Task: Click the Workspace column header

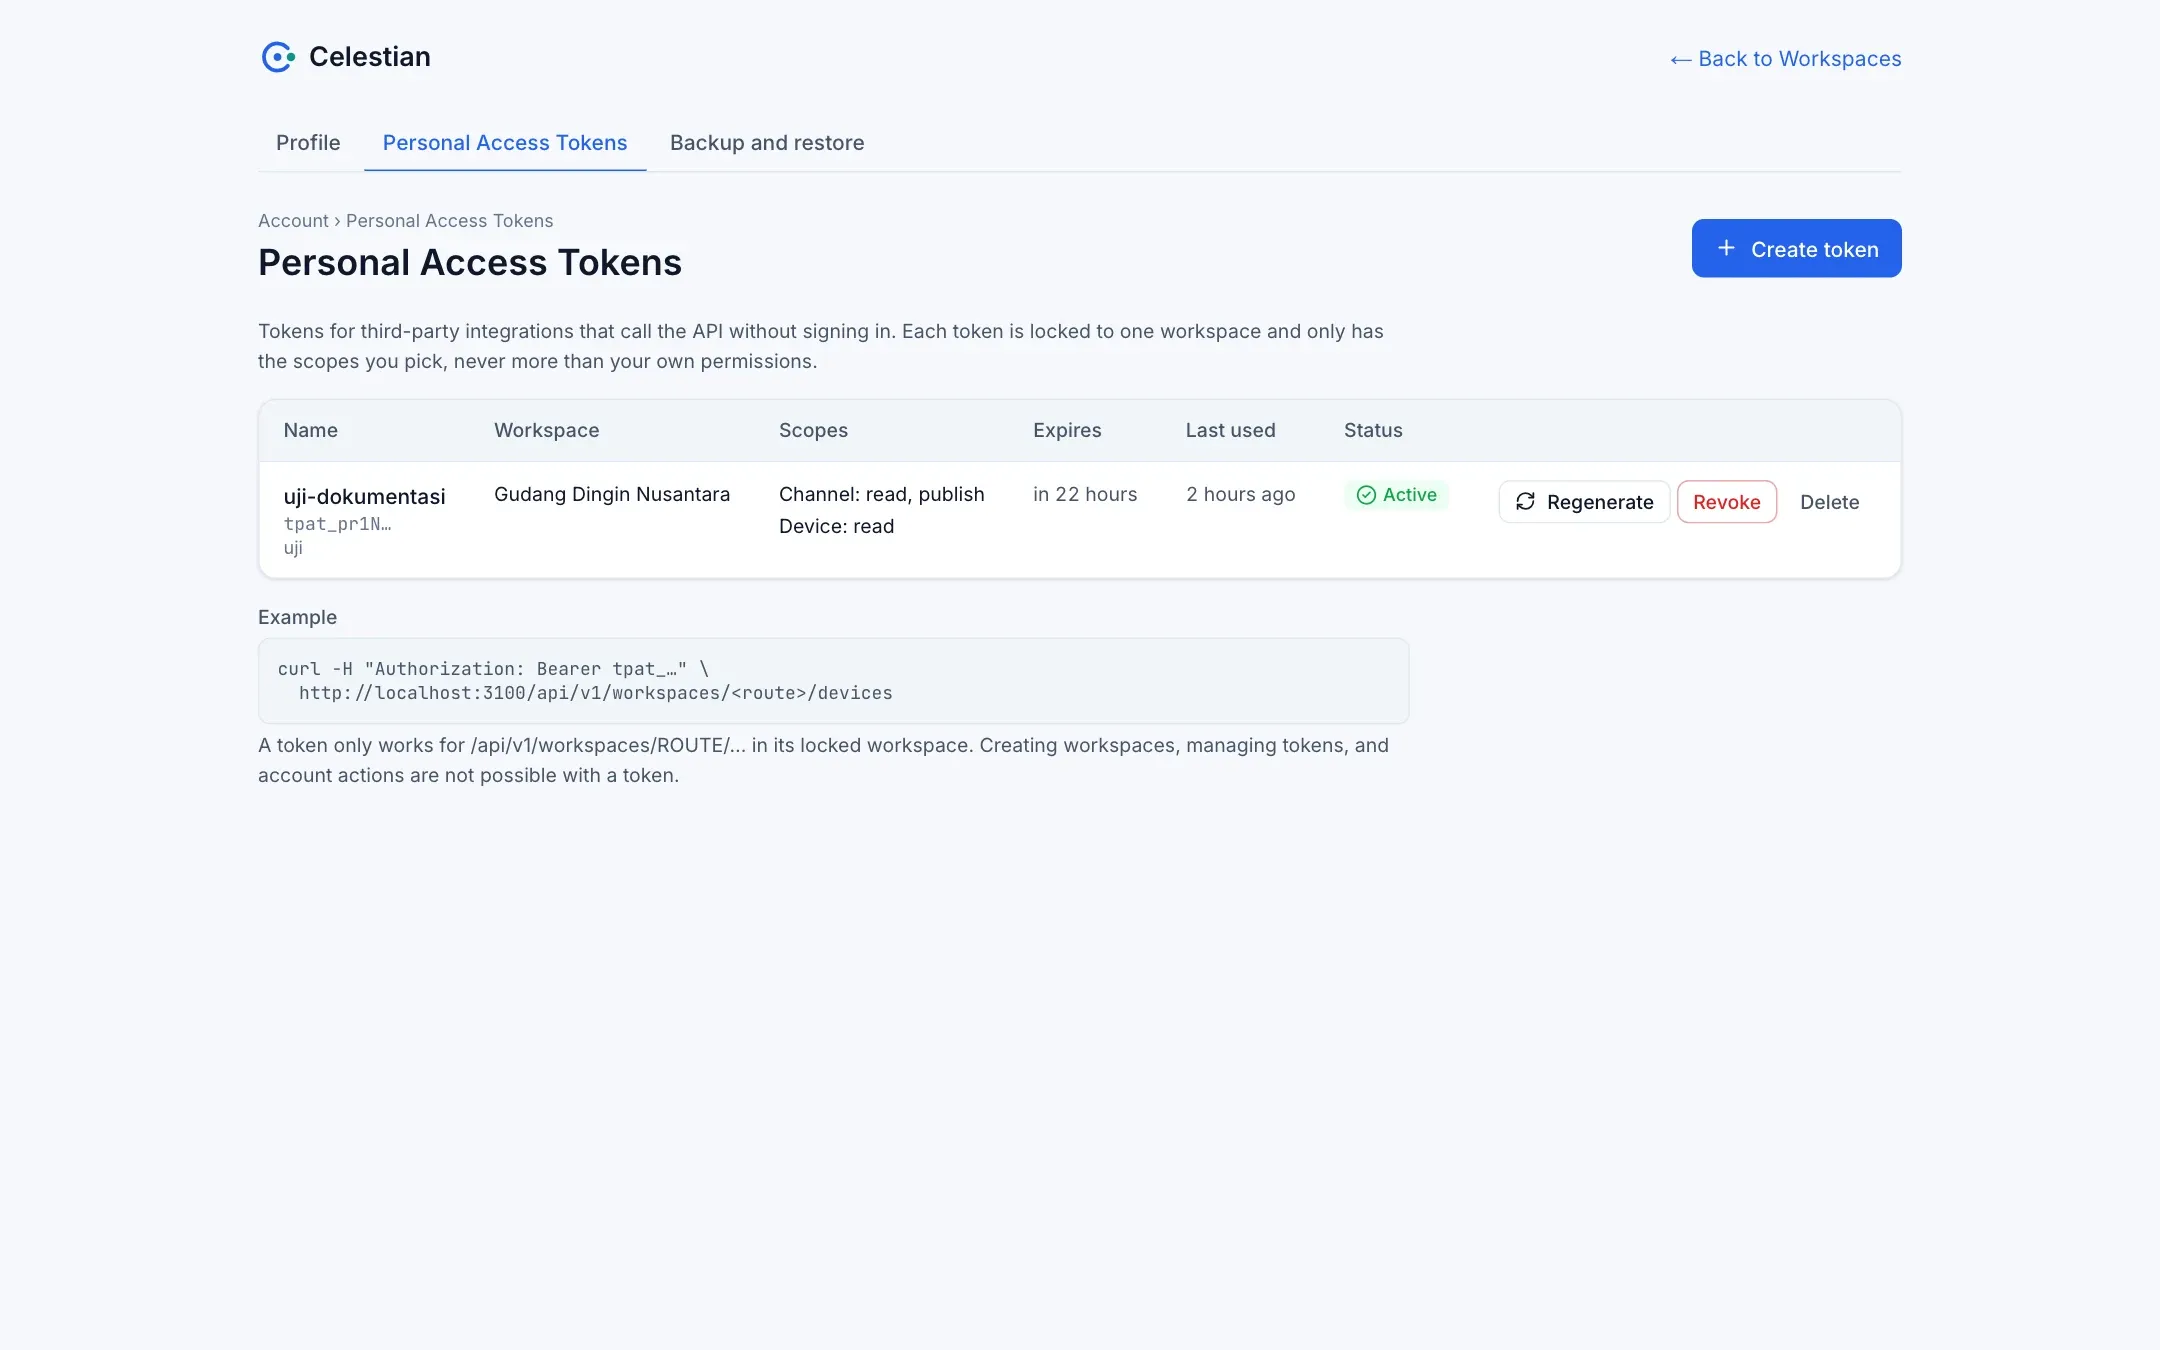Action: 547,430
